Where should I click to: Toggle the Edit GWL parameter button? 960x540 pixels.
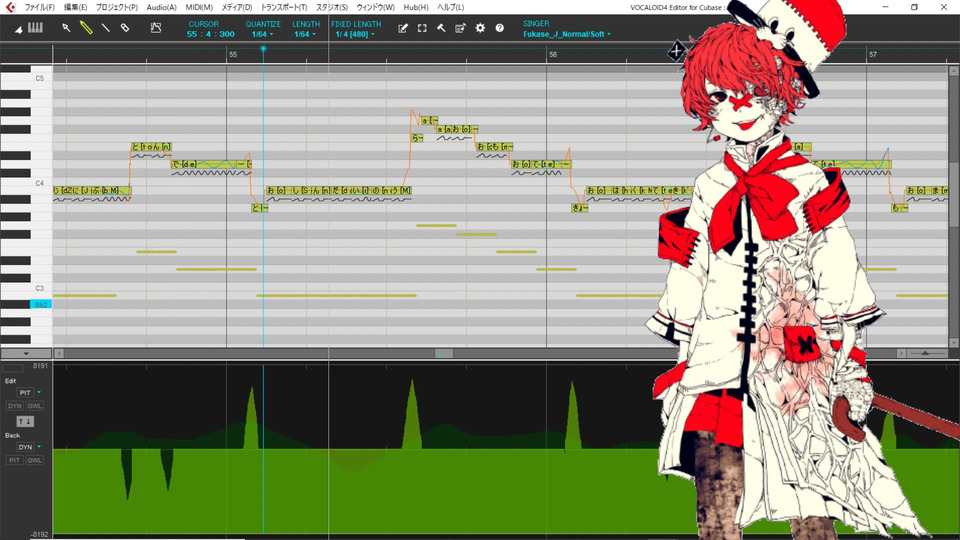click(x=34, y=406)
